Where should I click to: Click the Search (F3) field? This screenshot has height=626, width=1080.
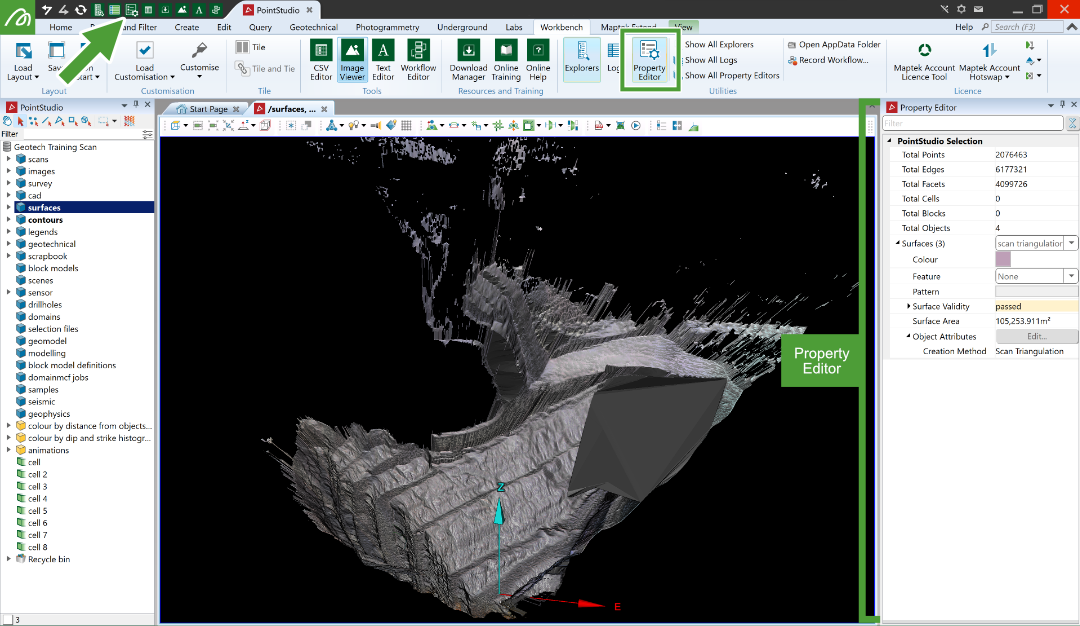coord(1025,27)
